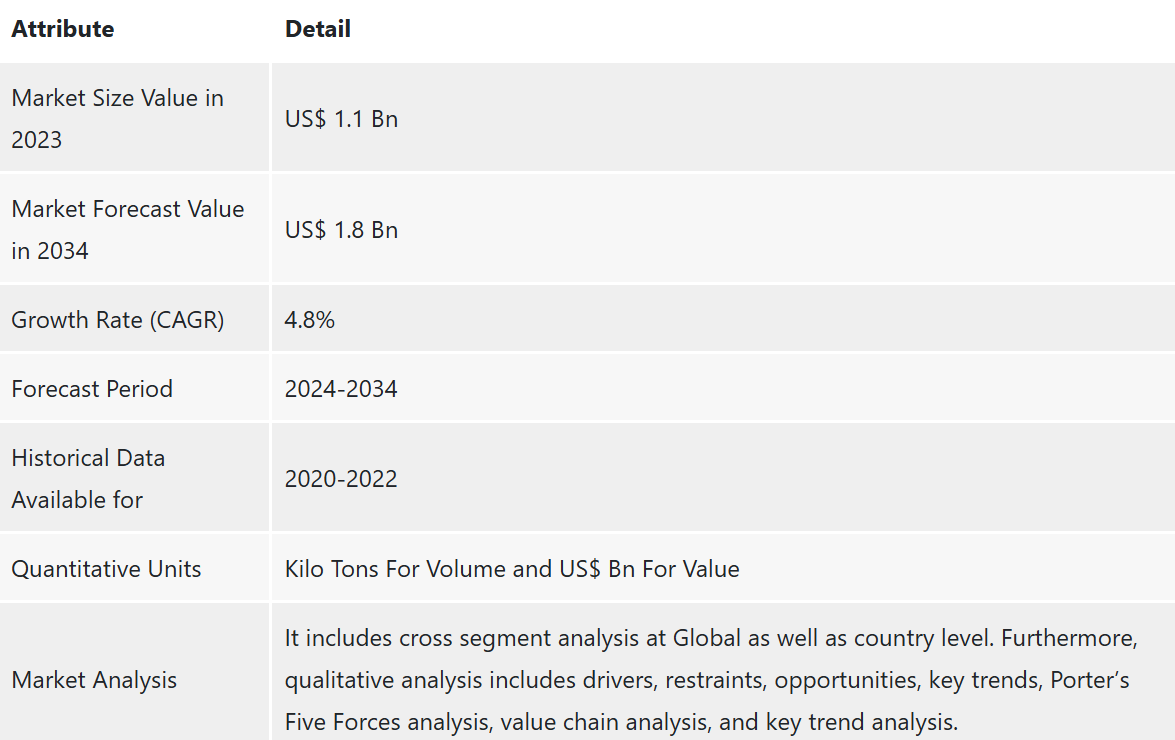Select the 4.8% growth rate value

[309, 320]
